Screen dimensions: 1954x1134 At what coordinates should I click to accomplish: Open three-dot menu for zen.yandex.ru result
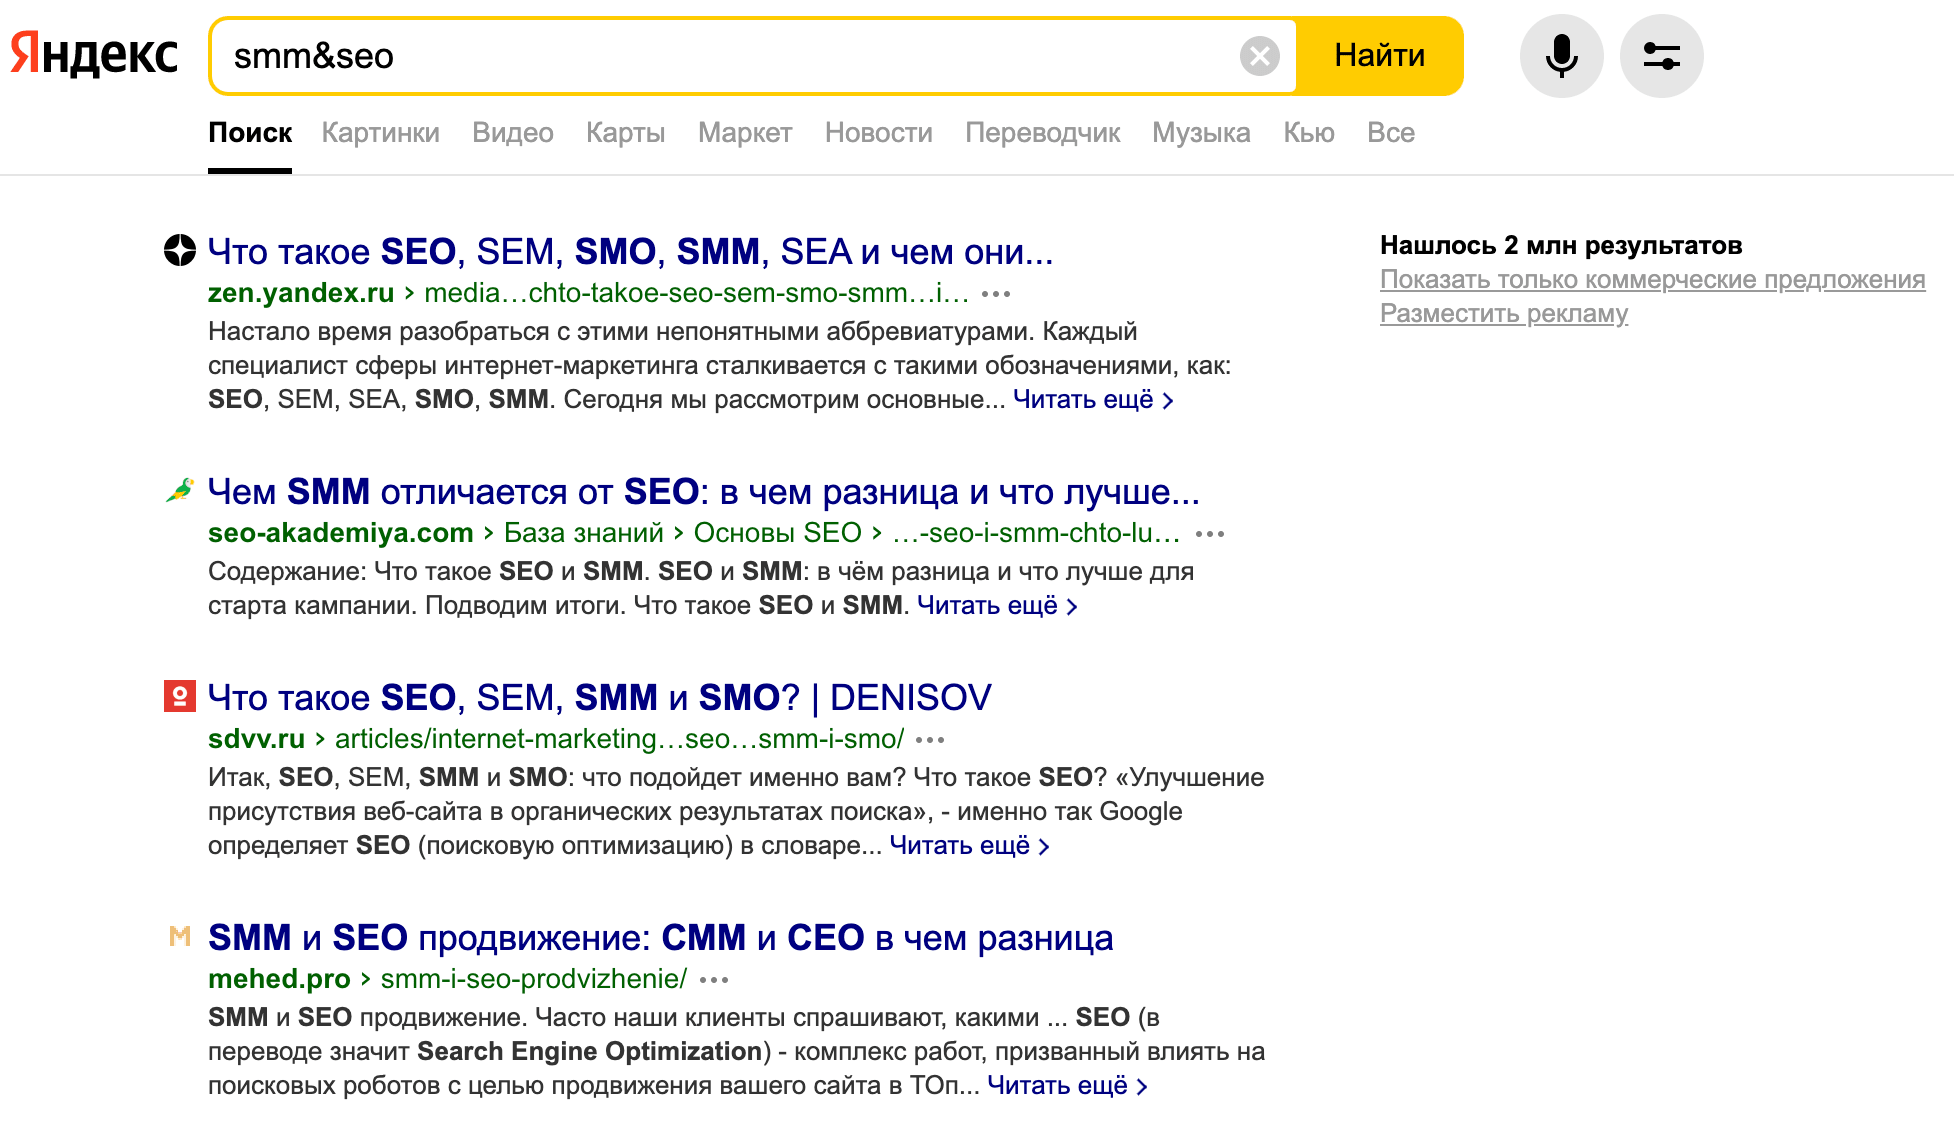[x=996, y=294]
